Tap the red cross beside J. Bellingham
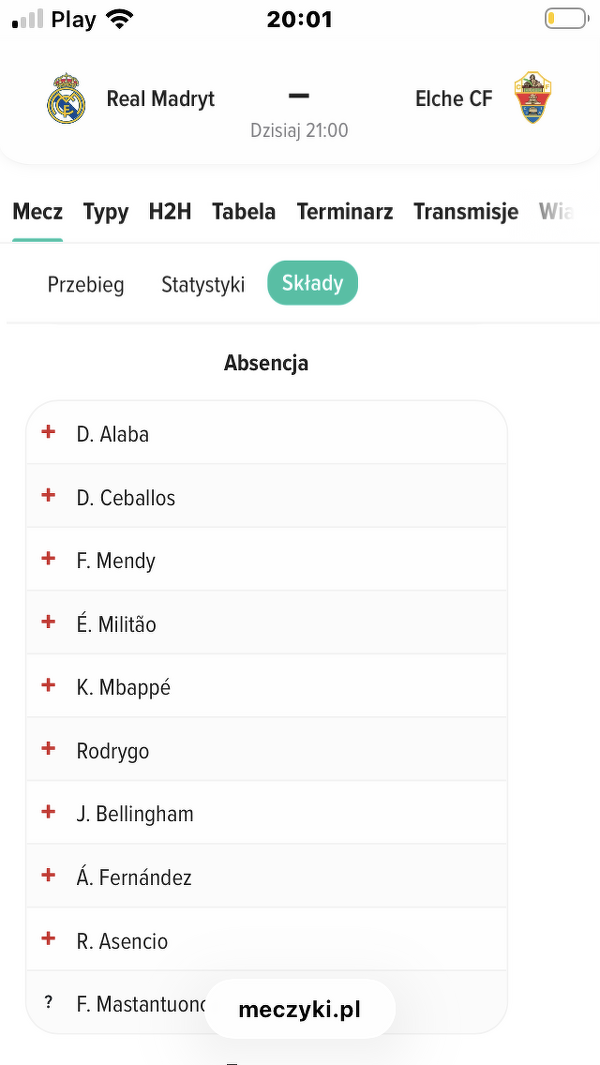The image size is (600, 1065). 48,812
